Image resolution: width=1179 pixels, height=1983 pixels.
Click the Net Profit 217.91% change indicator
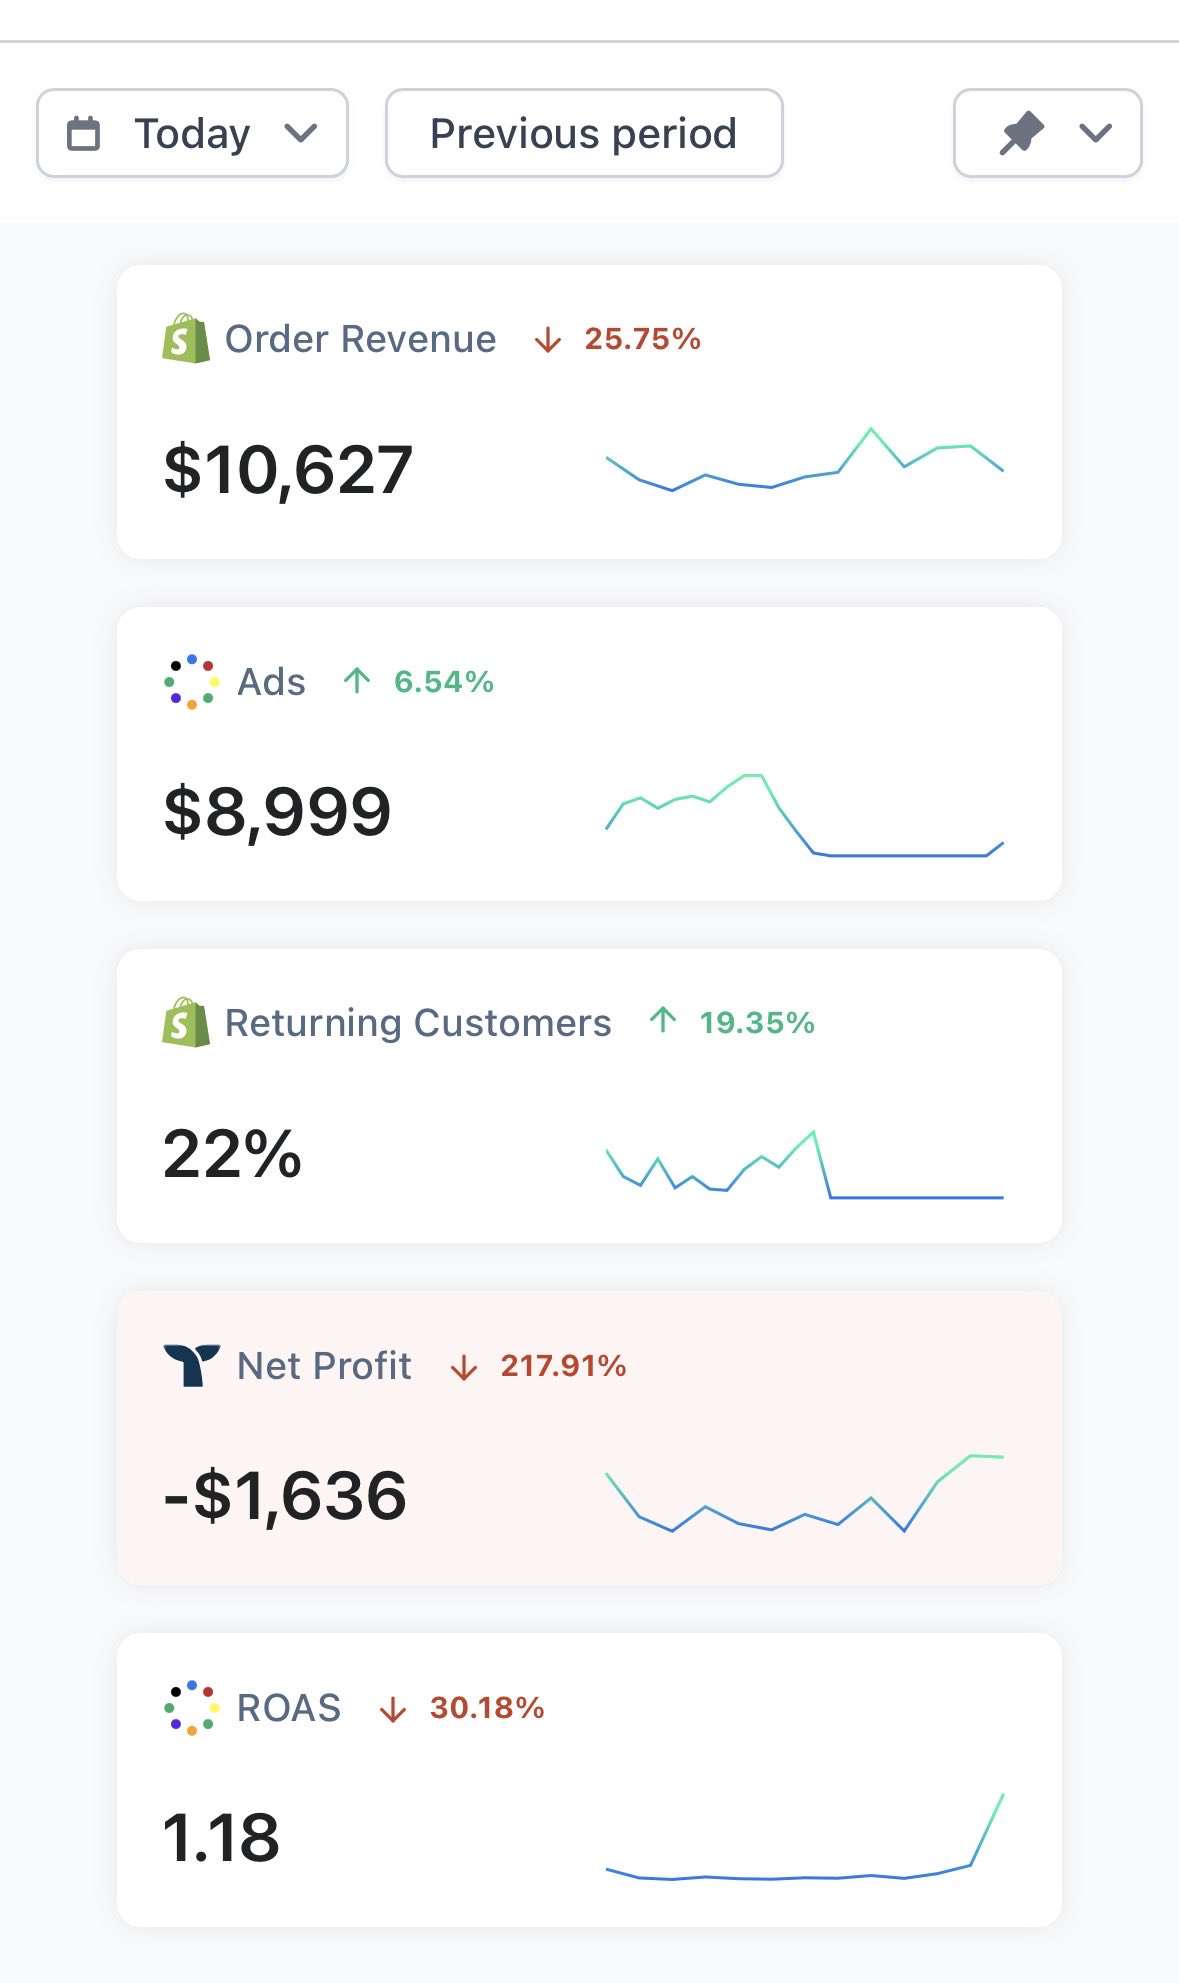[x=538, y=1366]
